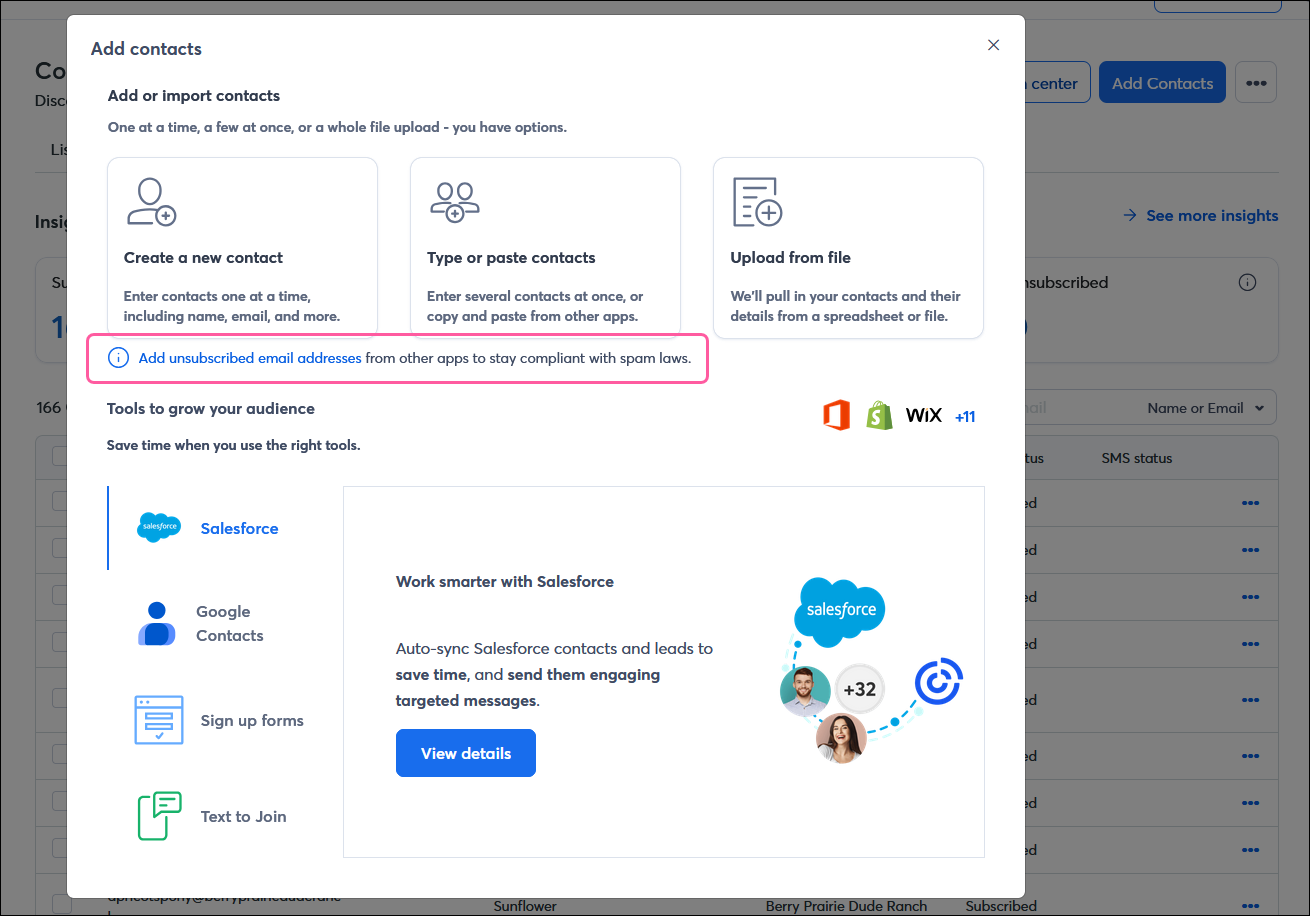Viewport: 1310px width, 916px height.
Task: Toggle the select-all checkbox in the table header
Action: pos(60,456)
